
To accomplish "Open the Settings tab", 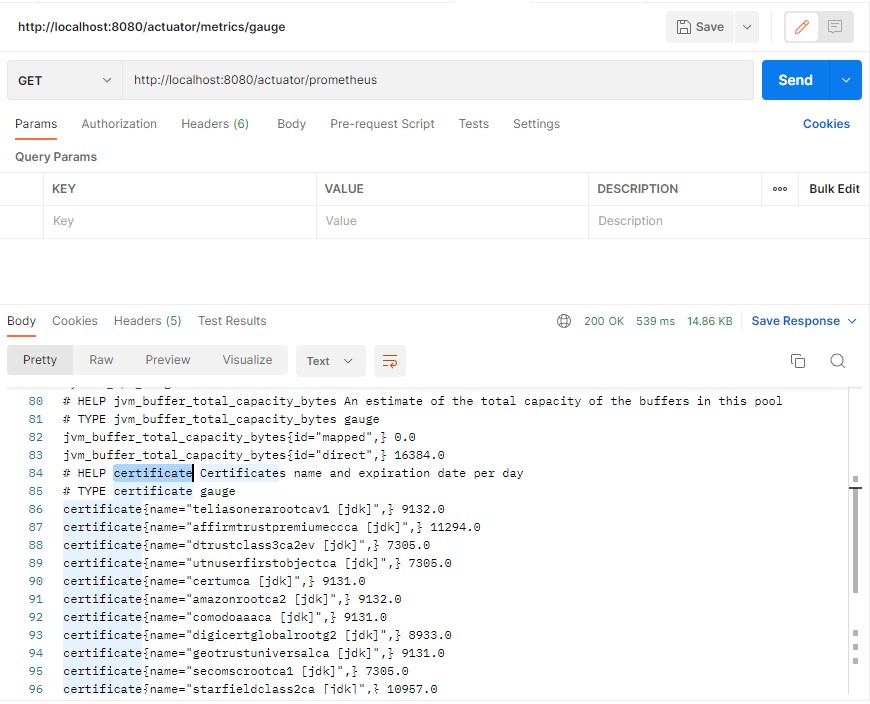I will click(x=536, y=124).
